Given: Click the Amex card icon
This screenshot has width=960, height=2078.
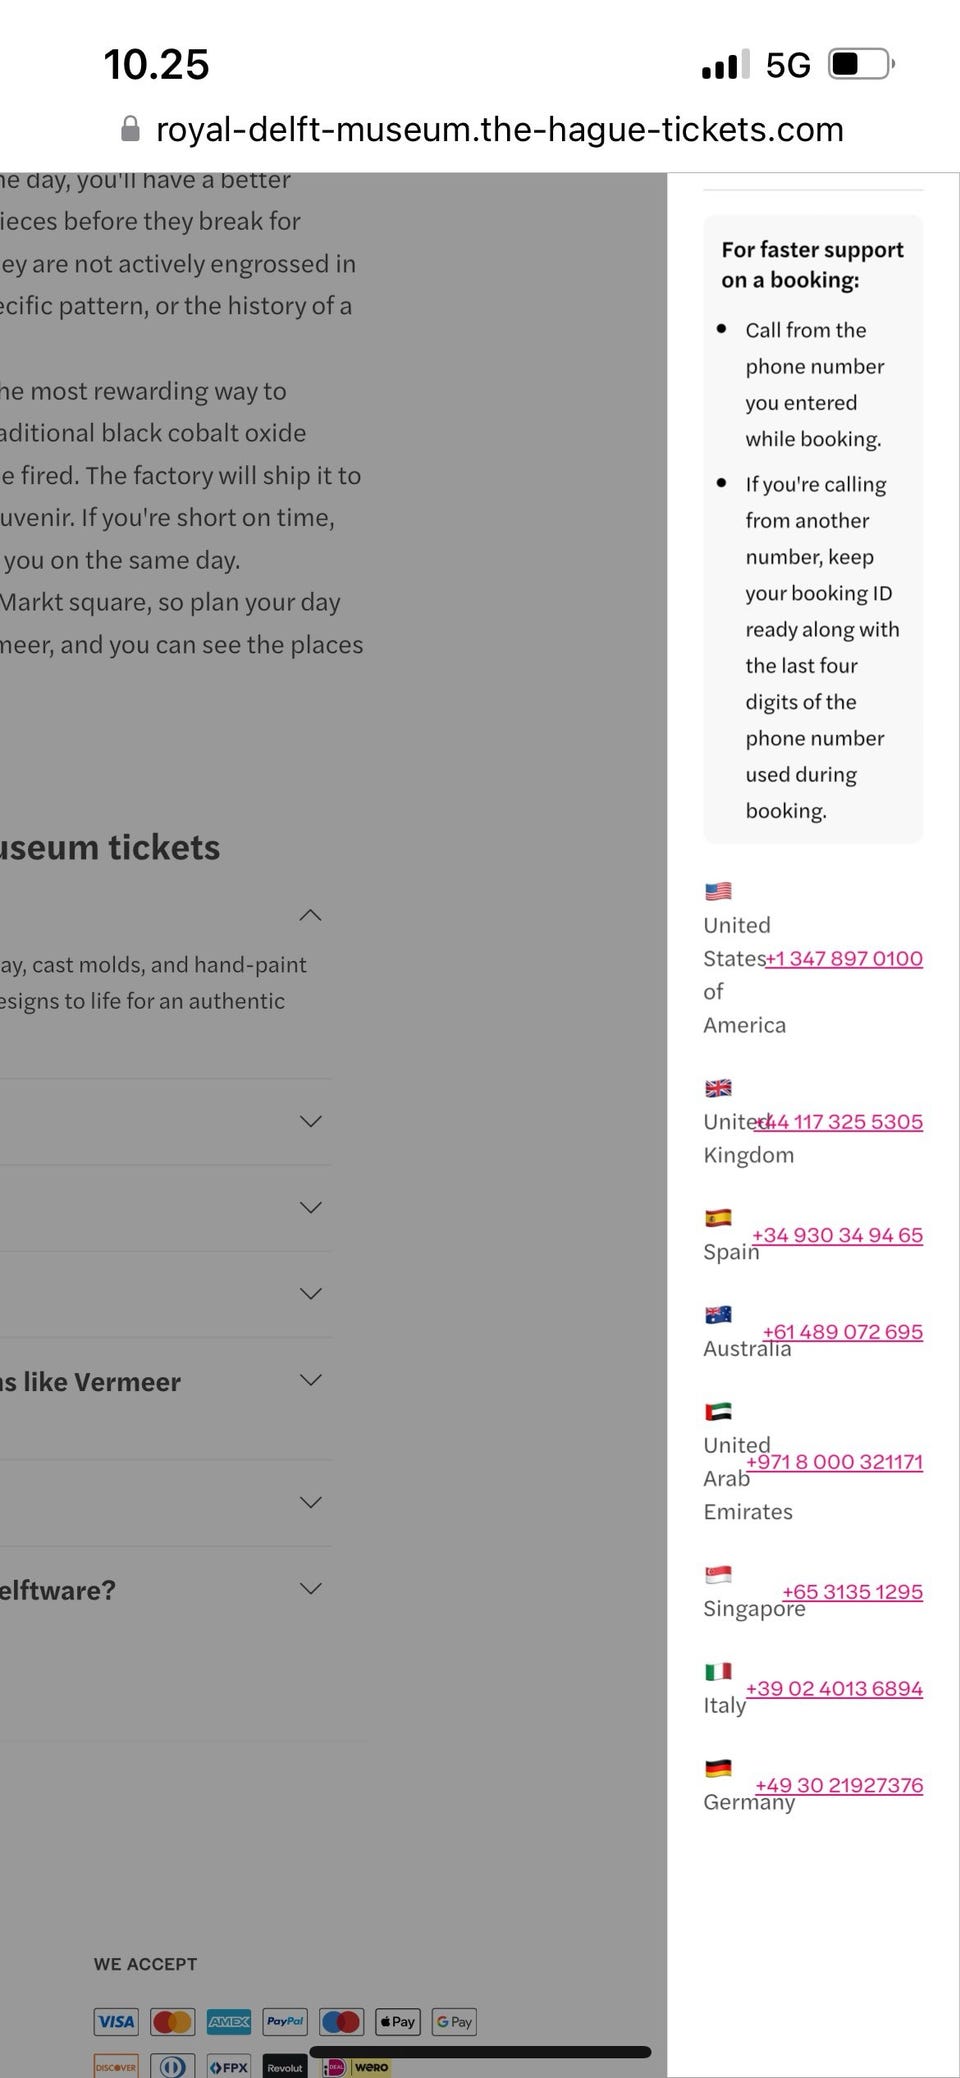Looking at the screenshot, I should [229, 2021].
